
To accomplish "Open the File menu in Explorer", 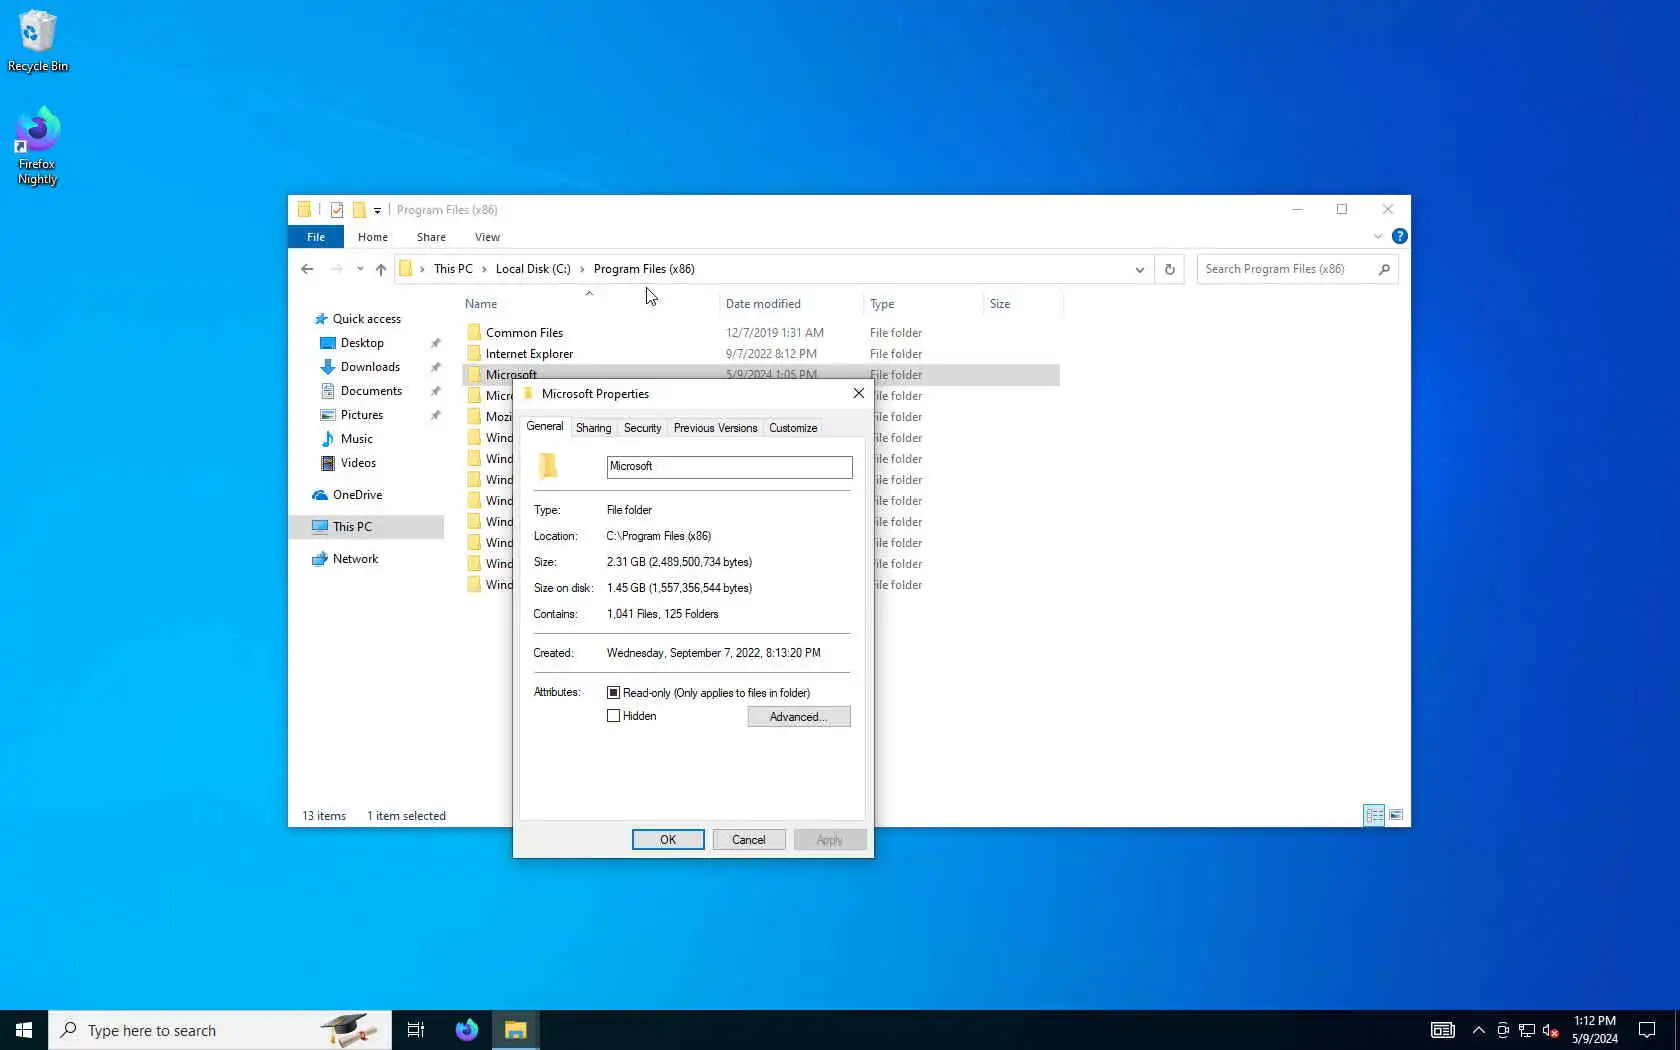I will (x=316, y=237).
